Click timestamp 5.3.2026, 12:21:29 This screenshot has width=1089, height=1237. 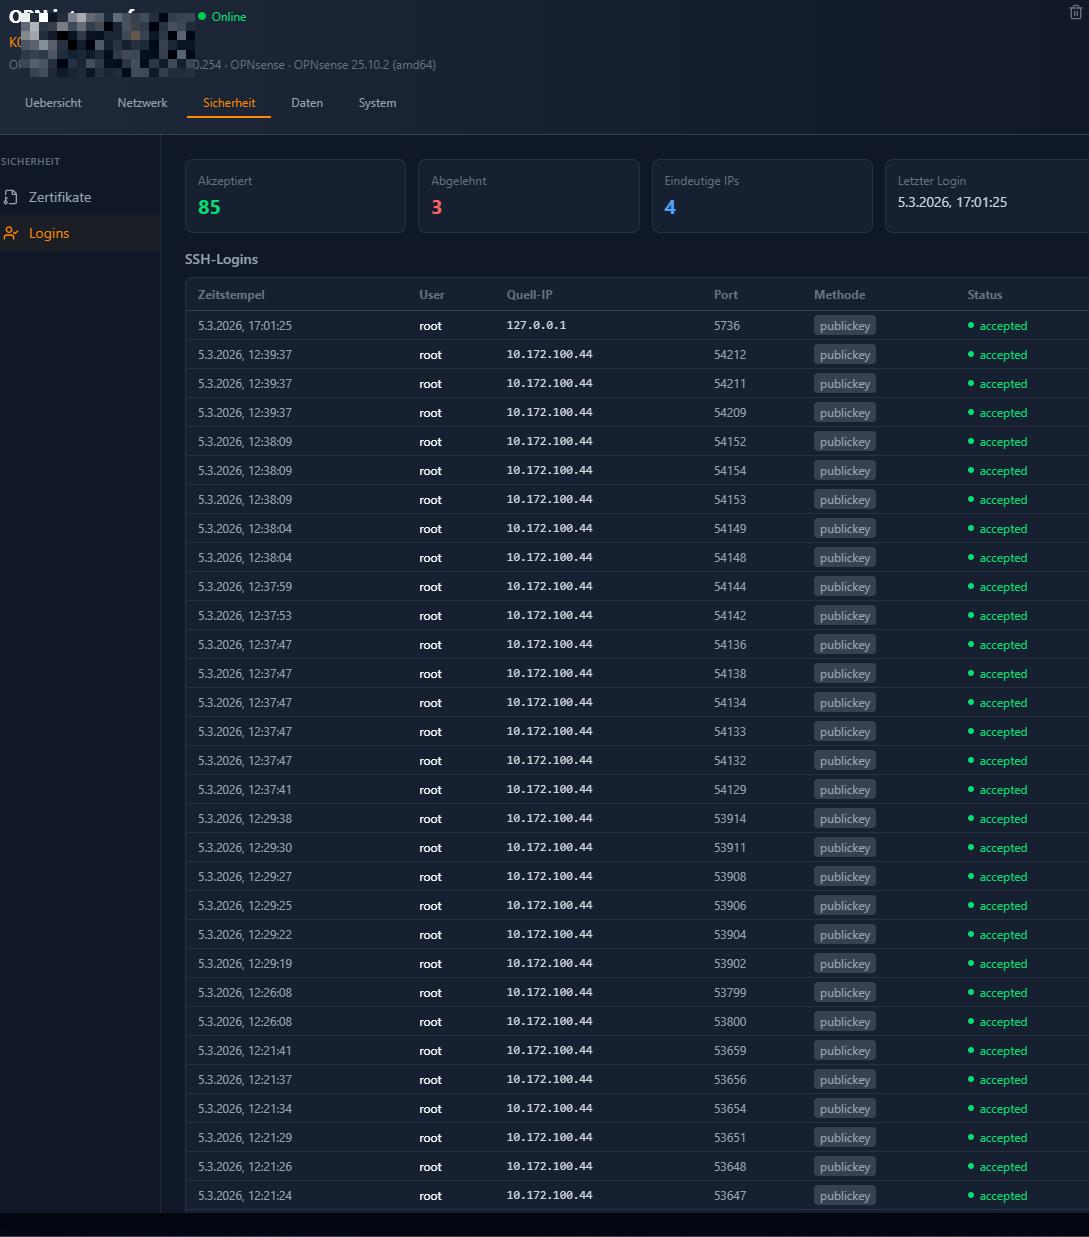[x=245, y=1138]
